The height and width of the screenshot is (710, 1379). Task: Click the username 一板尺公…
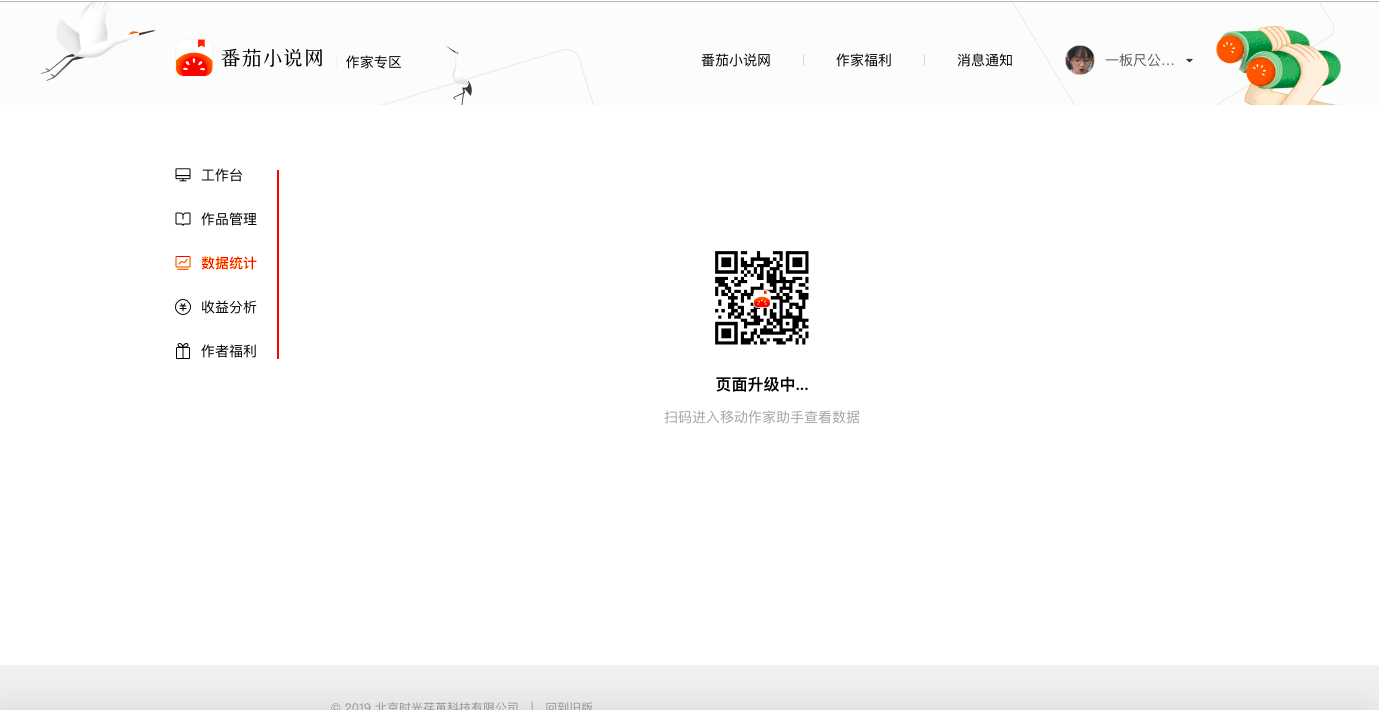pos(1140,60)
